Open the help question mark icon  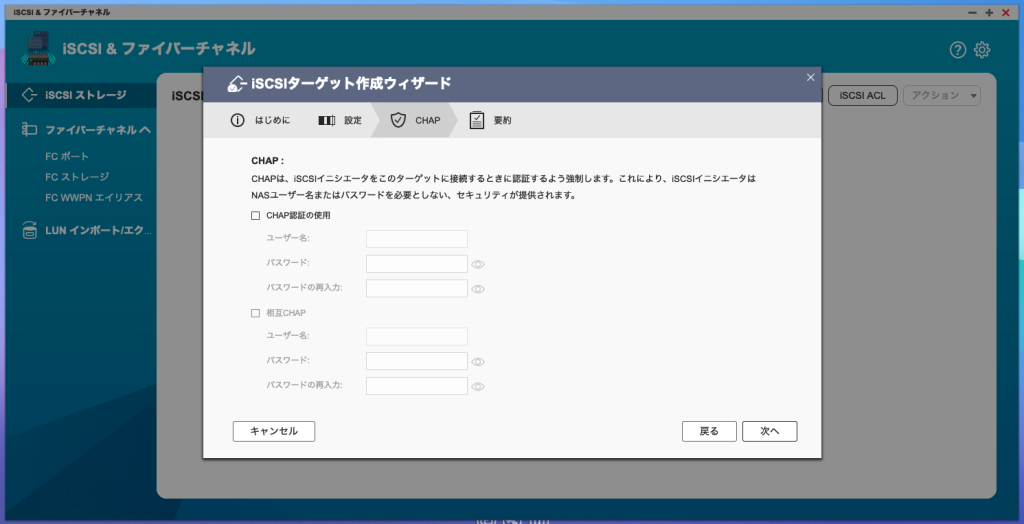click(958, 50)
